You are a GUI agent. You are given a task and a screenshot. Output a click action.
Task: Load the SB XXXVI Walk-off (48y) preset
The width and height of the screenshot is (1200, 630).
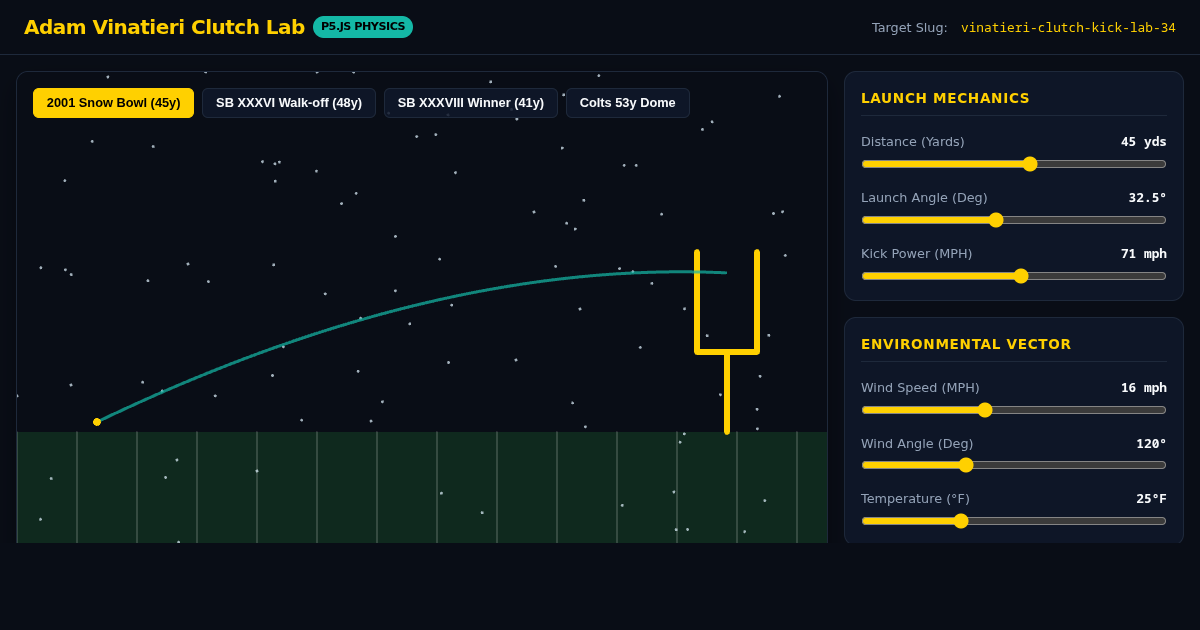point(289,103)
